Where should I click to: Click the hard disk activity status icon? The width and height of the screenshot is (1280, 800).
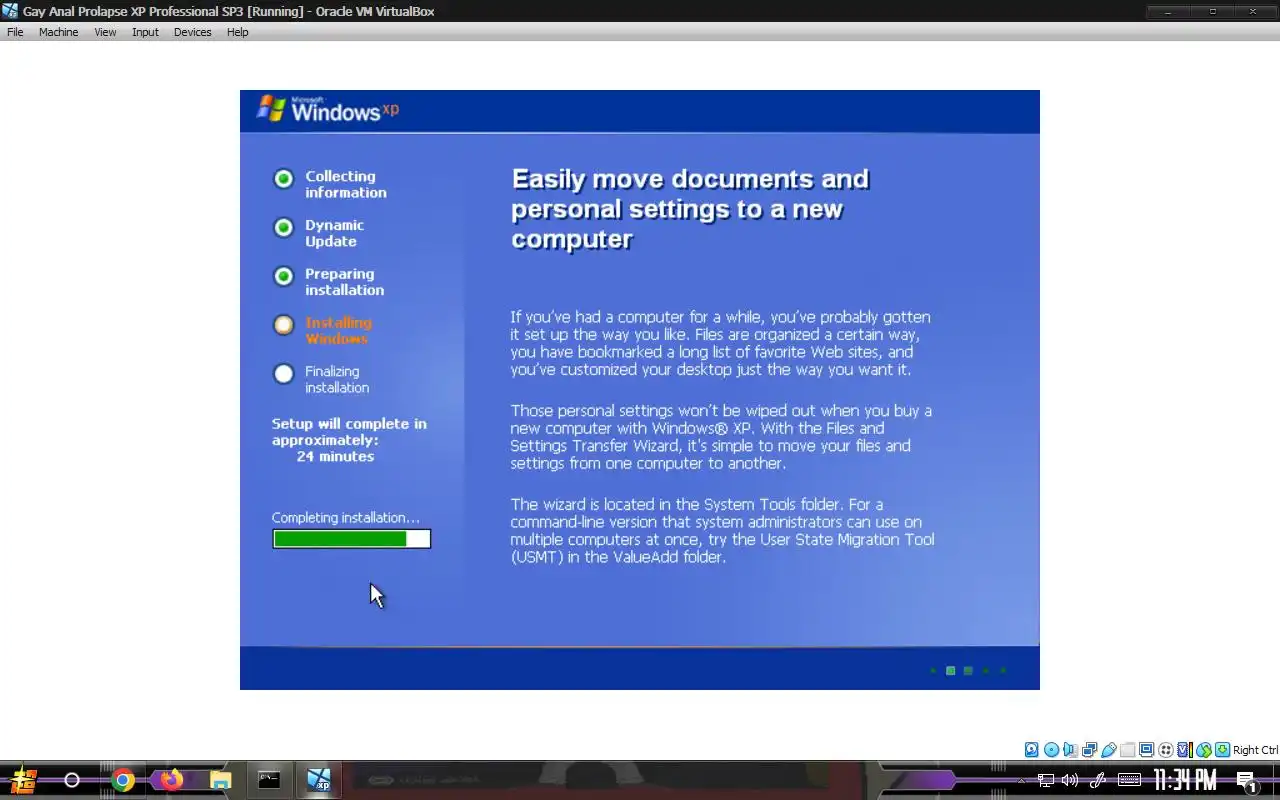[x=1032, y=750]
